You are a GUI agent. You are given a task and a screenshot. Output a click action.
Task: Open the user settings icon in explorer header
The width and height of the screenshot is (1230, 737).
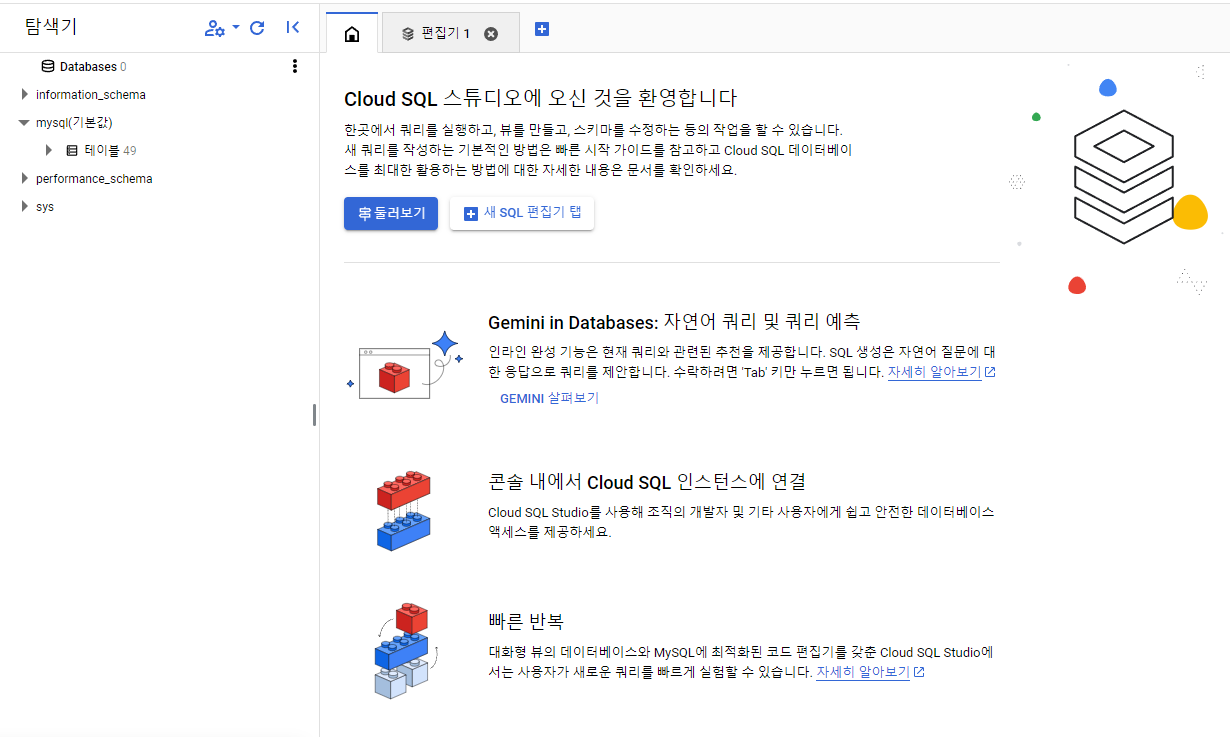[214, 28]
